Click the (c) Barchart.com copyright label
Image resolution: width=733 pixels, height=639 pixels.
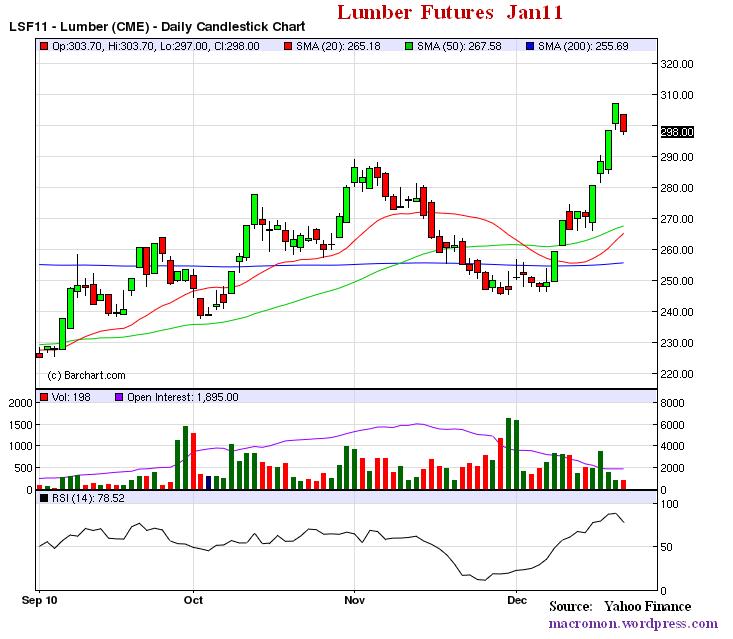tap(87, 375)
